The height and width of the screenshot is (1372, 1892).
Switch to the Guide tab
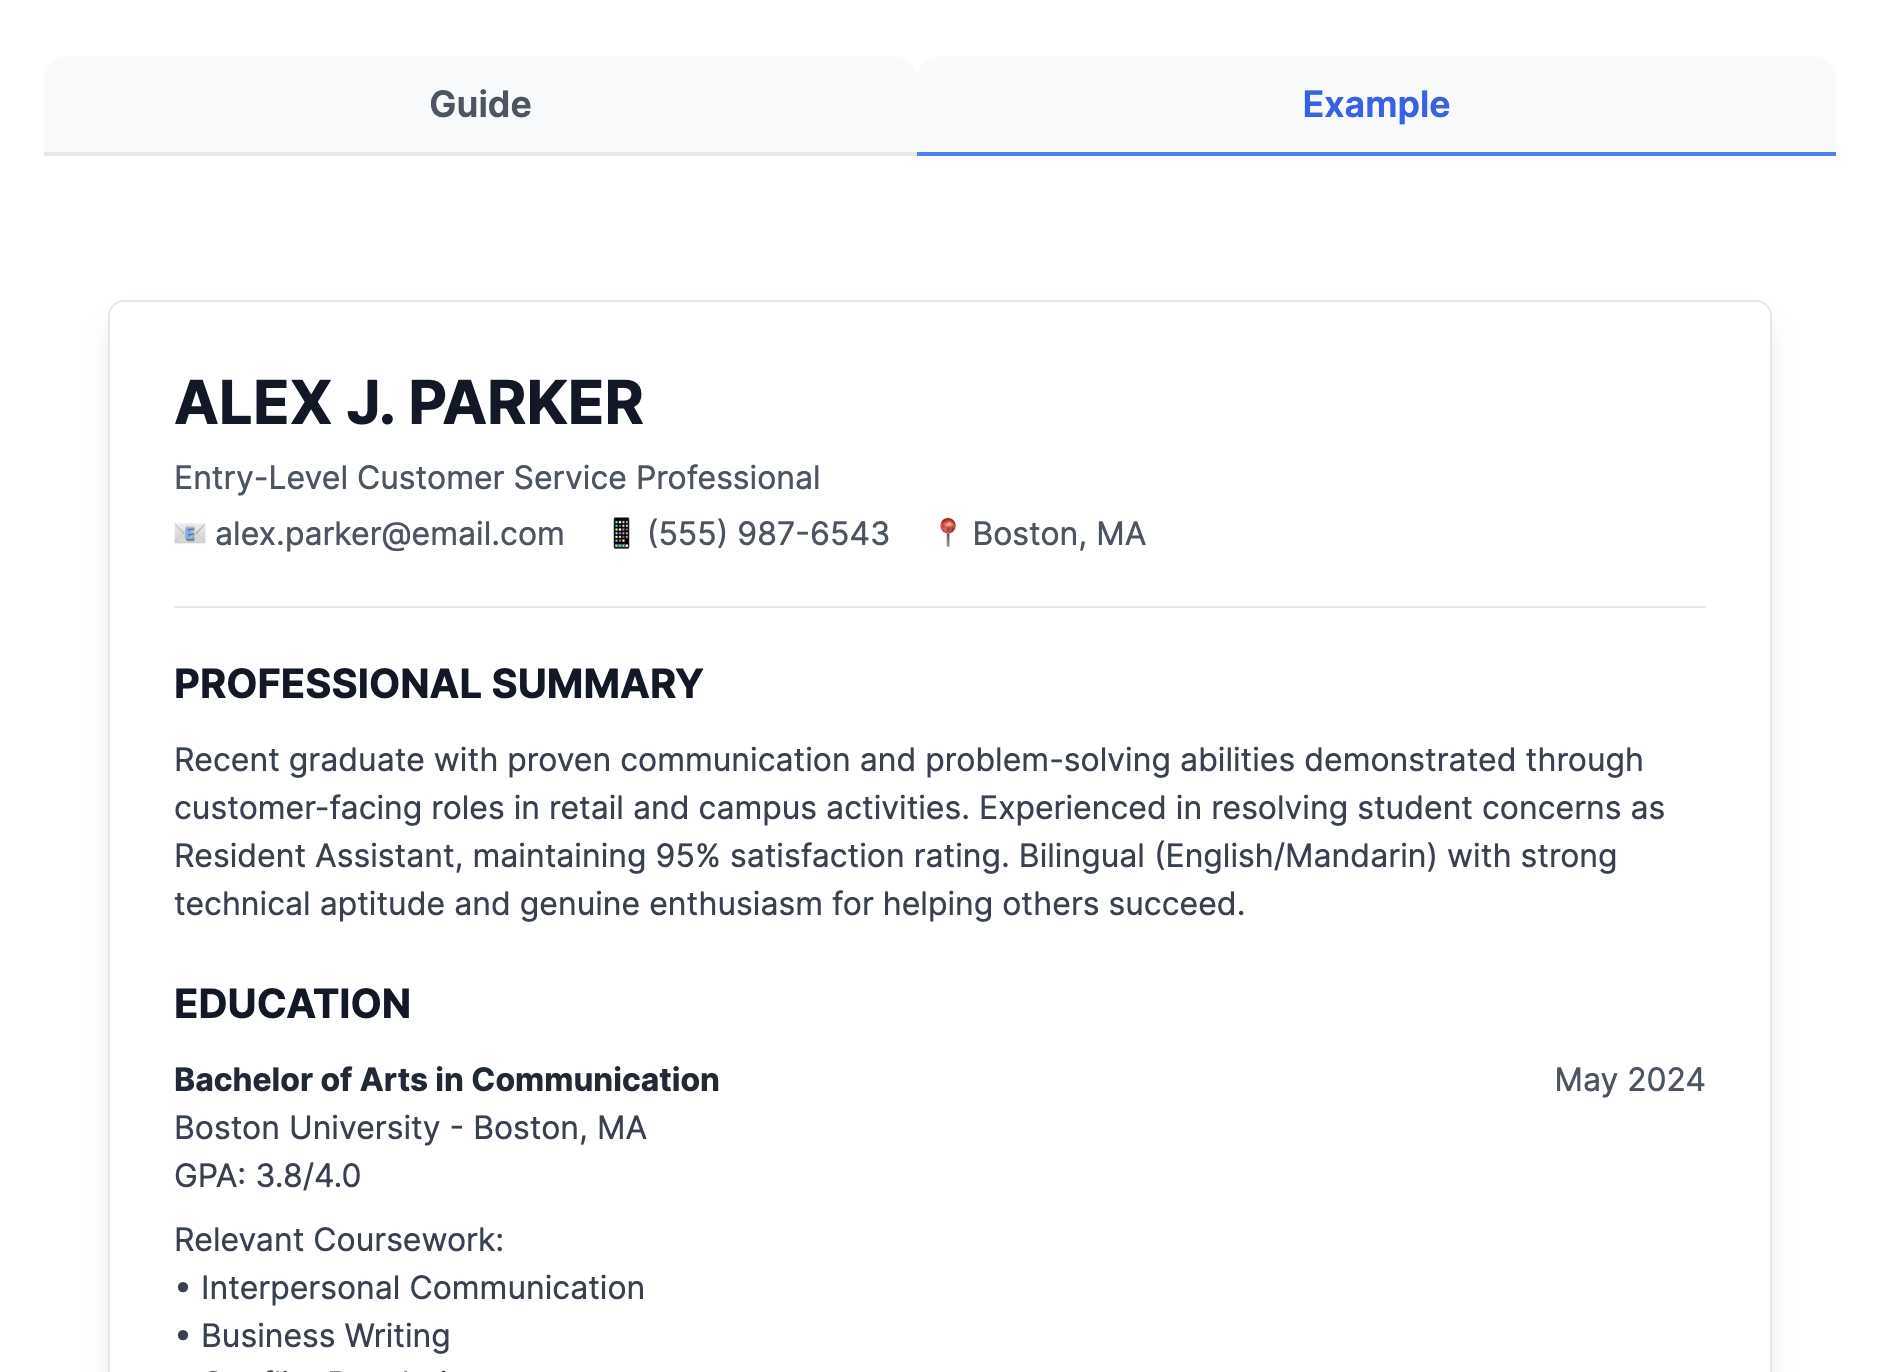point(480,105)
